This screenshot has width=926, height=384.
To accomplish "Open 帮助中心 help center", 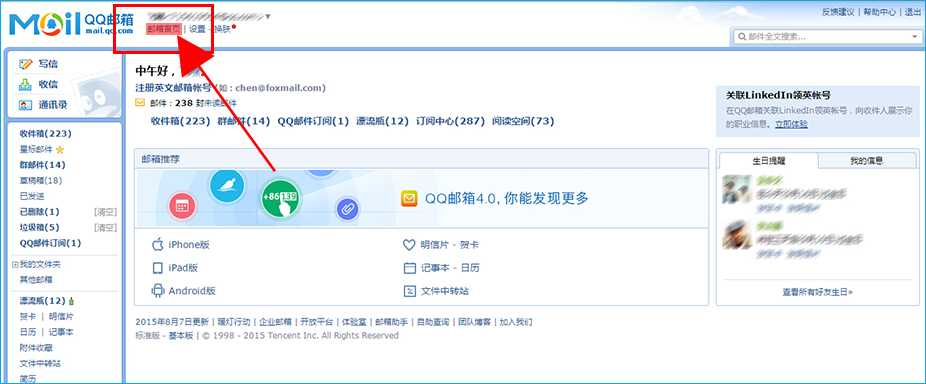I will click(x=879, y=12).
